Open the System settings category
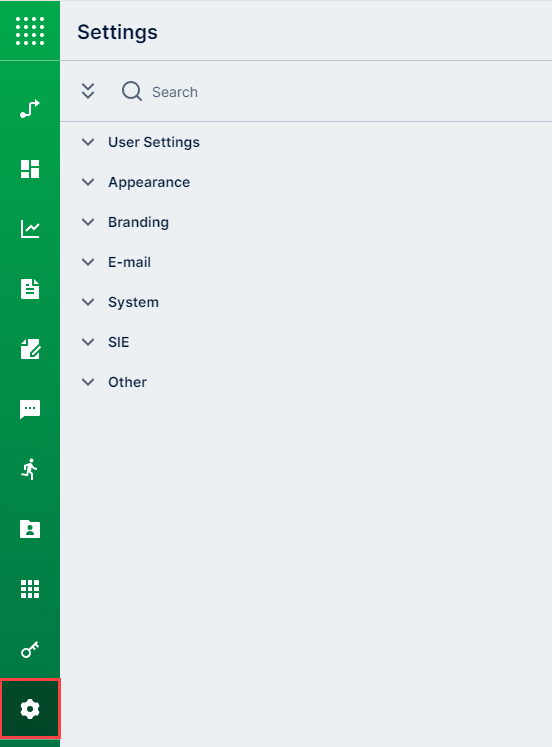This screenshot has width=552, height=747. click(133, 302)
